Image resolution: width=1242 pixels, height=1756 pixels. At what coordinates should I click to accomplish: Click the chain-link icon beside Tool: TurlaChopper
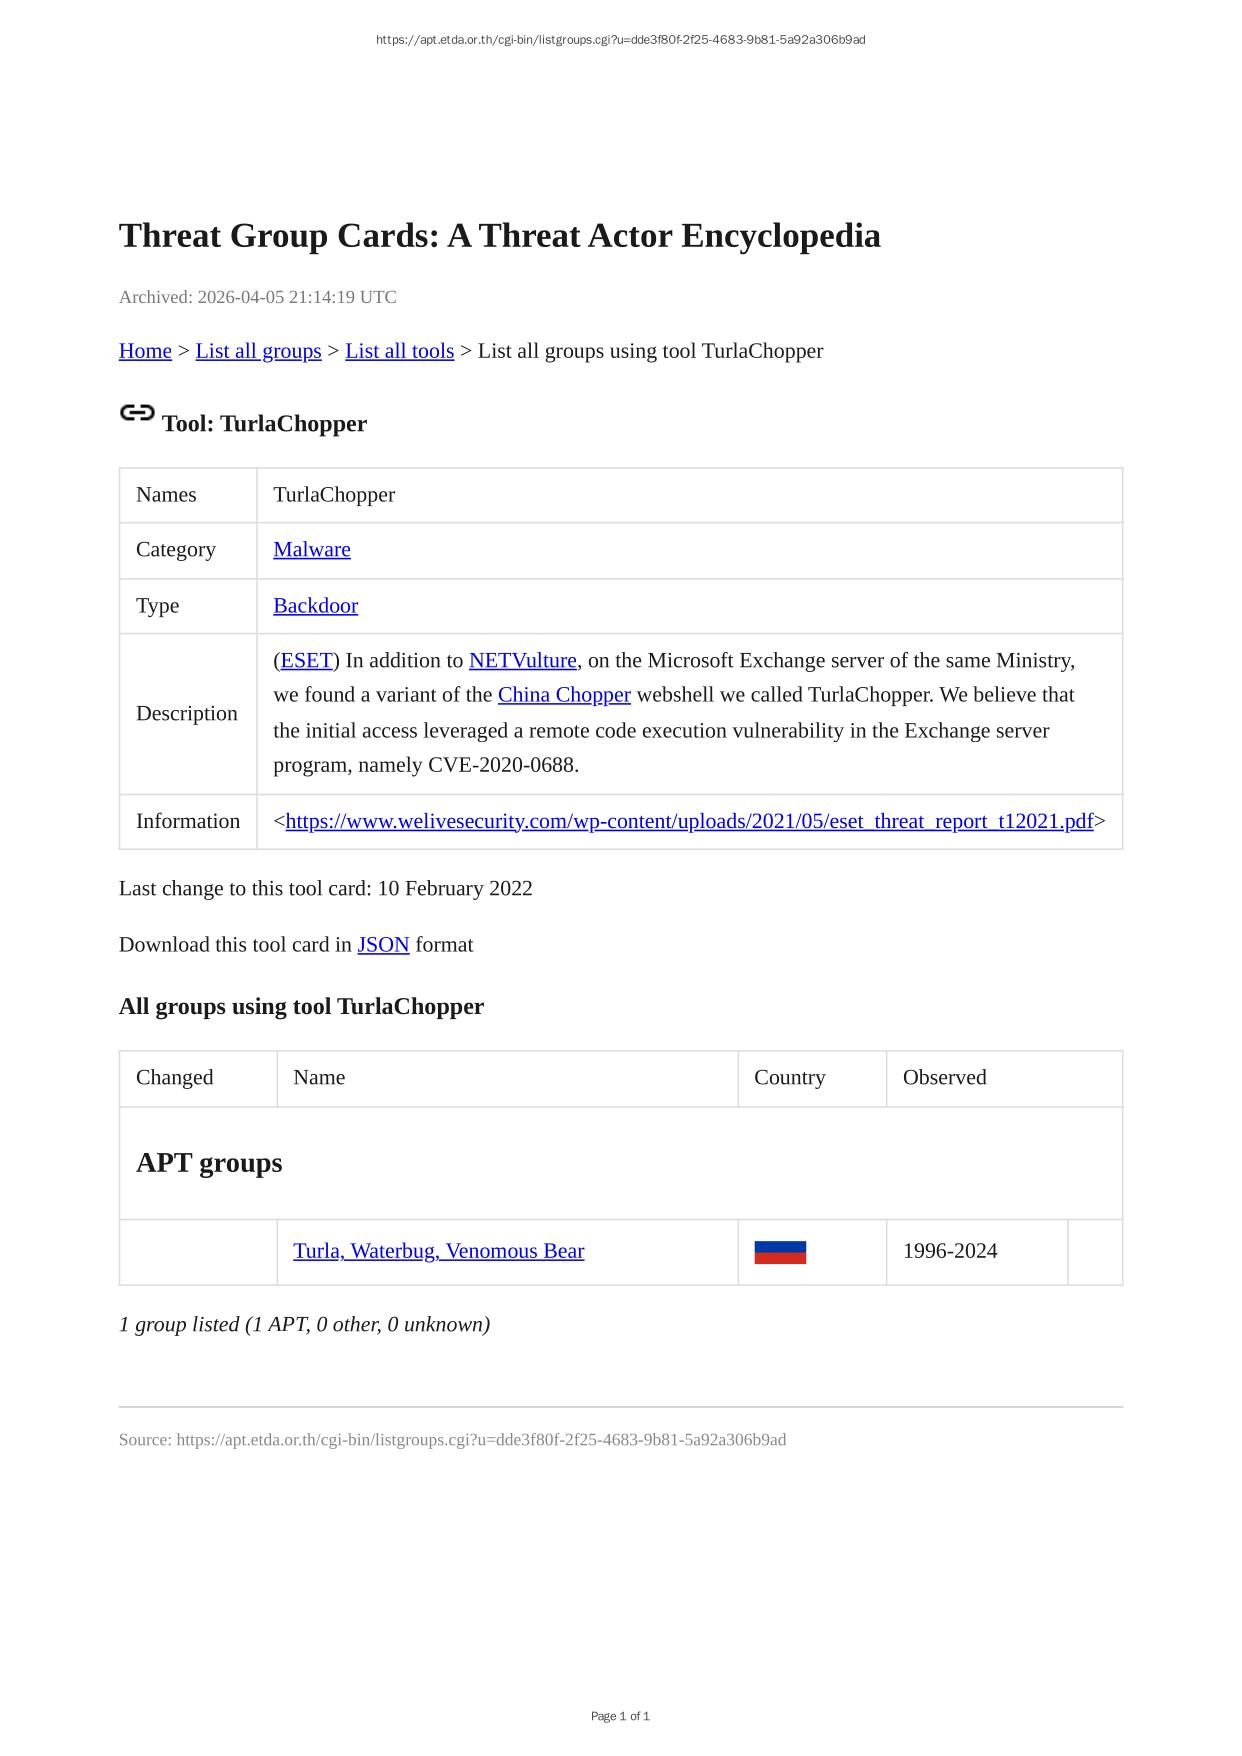click(137, 413)
